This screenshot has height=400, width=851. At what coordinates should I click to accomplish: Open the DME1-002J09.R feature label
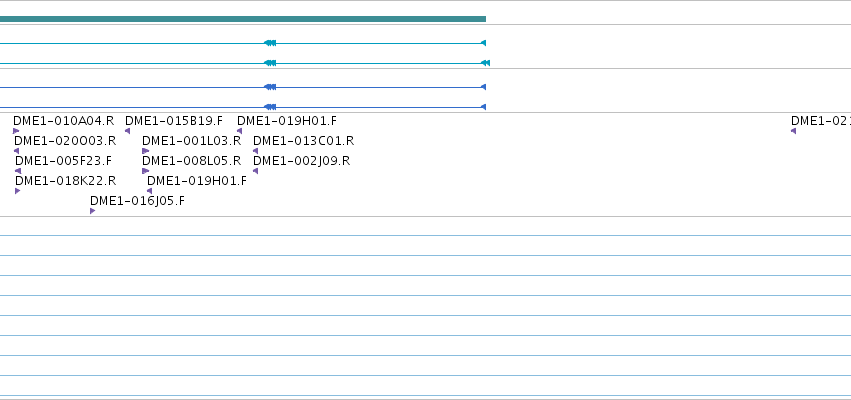click(302, 161)
